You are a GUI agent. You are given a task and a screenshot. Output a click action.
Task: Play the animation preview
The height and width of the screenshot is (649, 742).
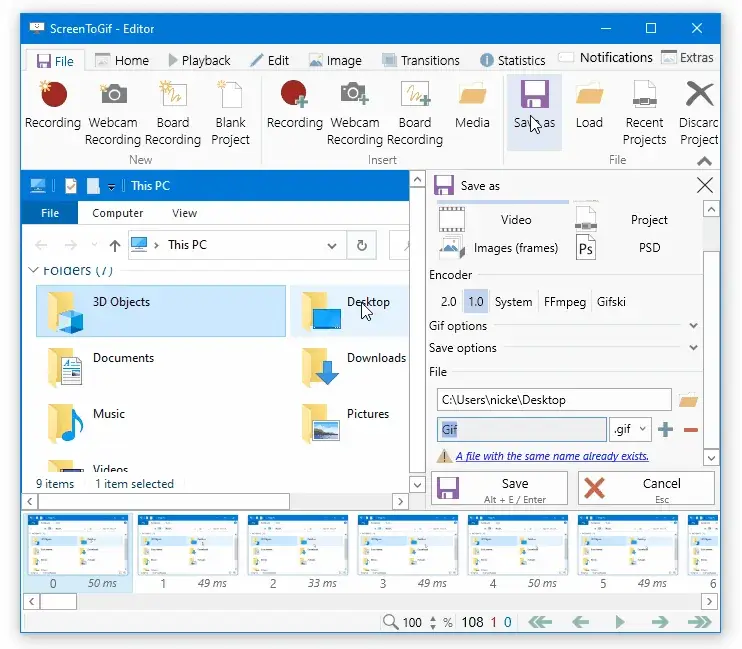[620, 622]
